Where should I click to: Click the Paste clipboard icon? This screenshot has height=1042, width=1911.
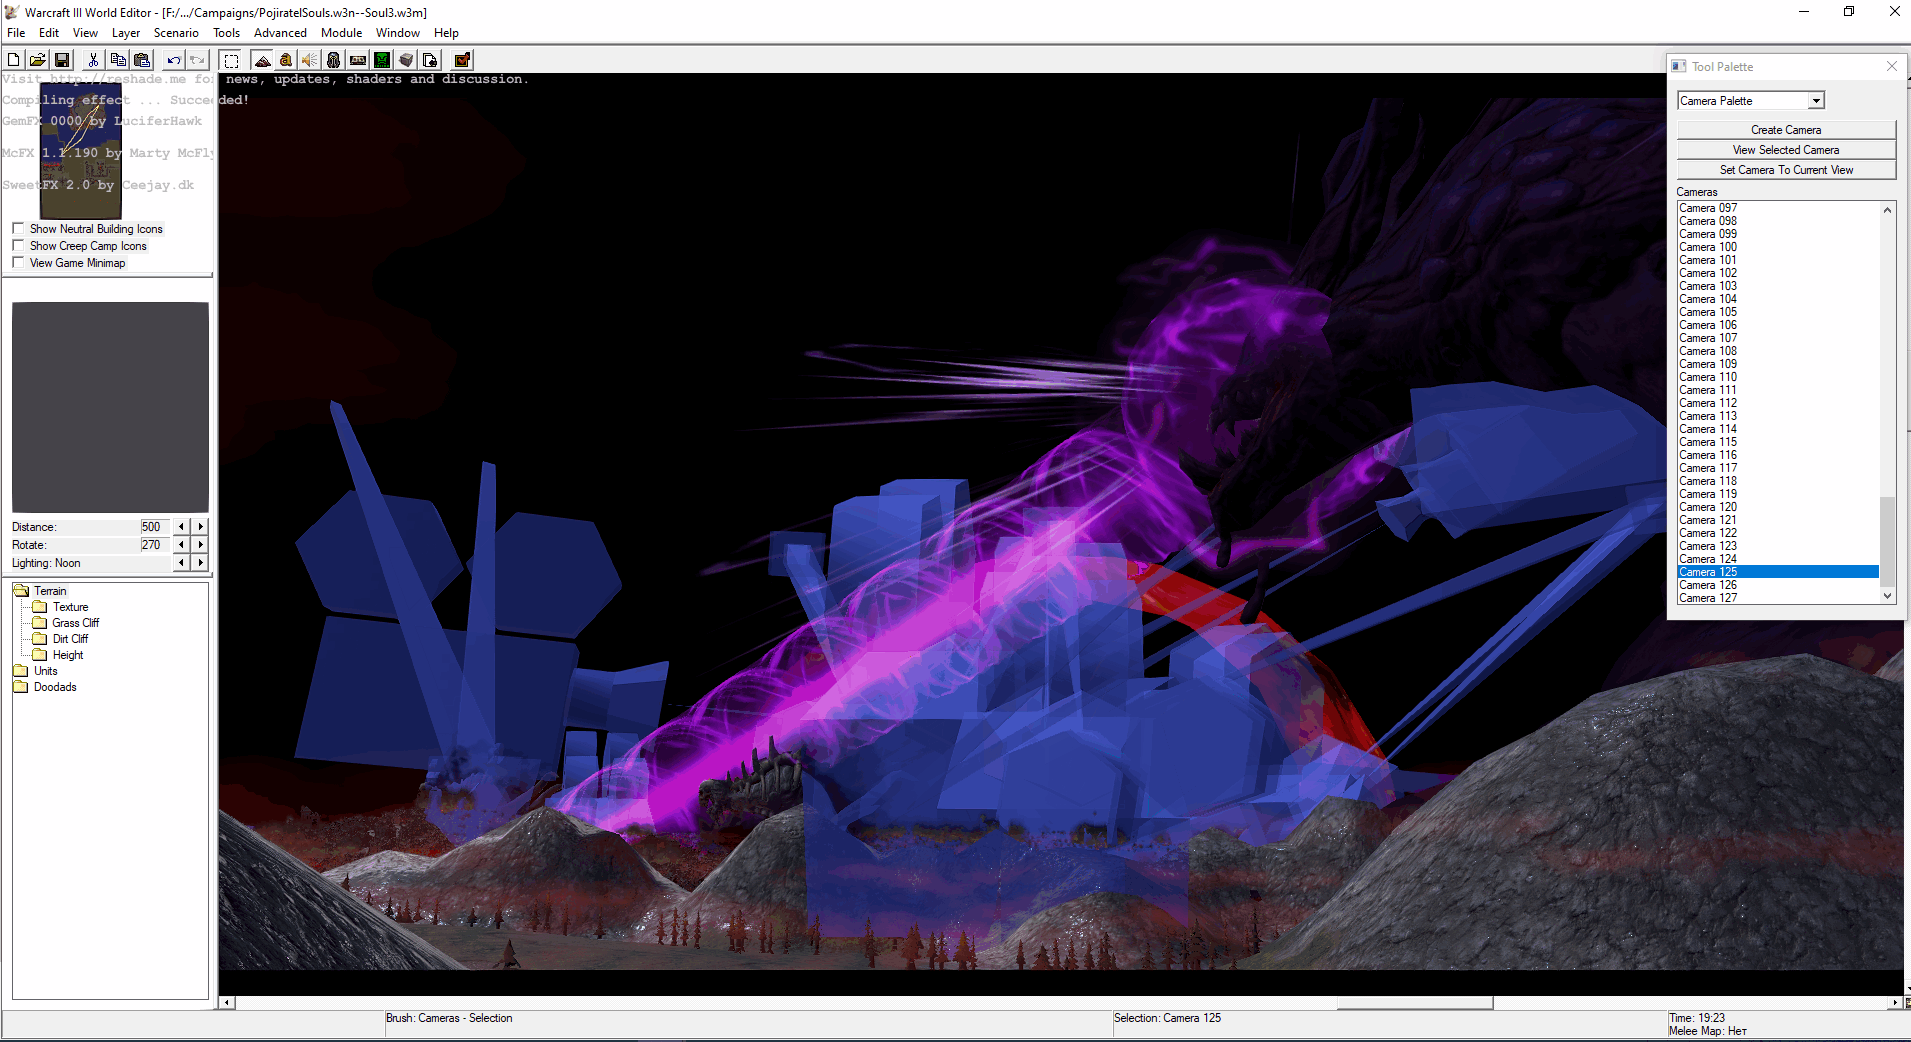[x=142, y=60]
